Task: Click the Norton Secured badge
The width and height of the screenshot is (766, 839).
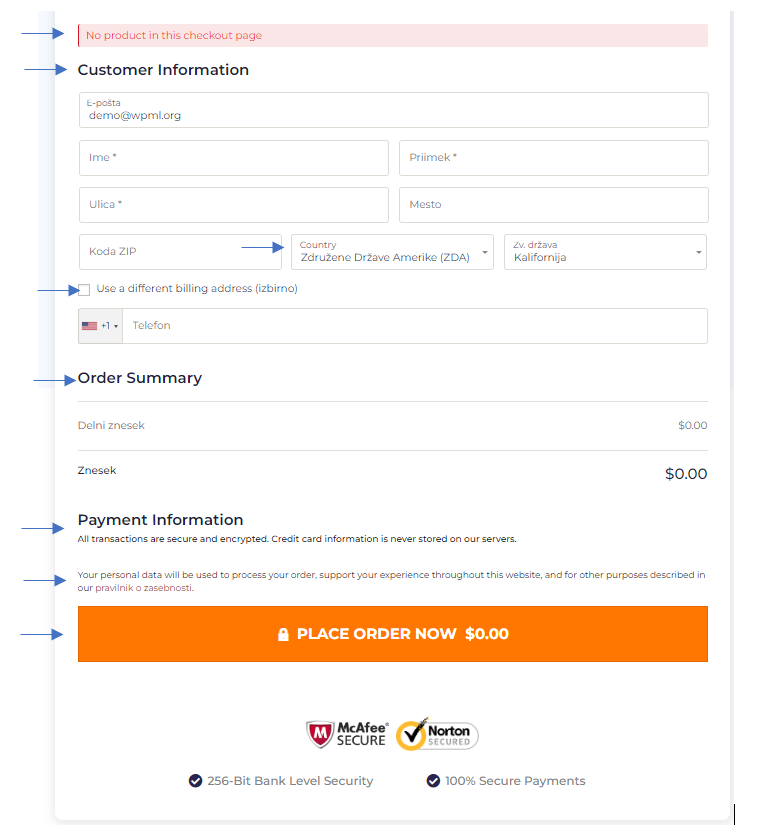Action: tap(437, 734)
